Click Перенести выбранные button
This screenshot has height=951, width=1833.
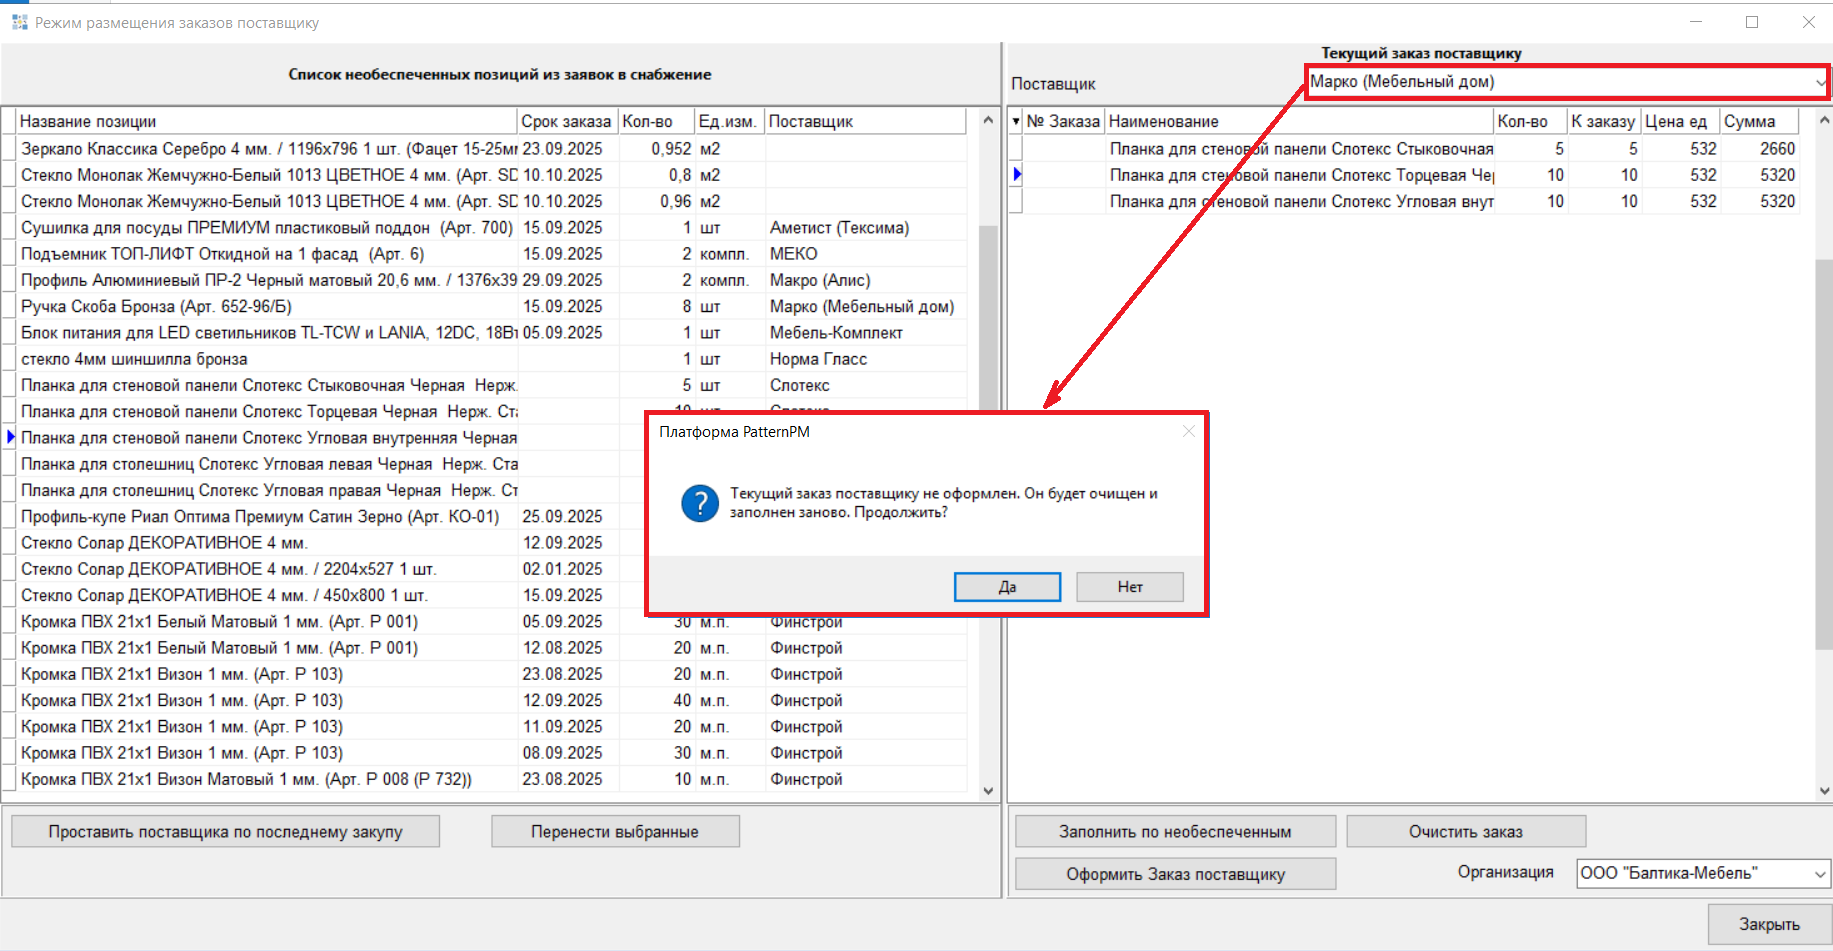click(615, 832)
